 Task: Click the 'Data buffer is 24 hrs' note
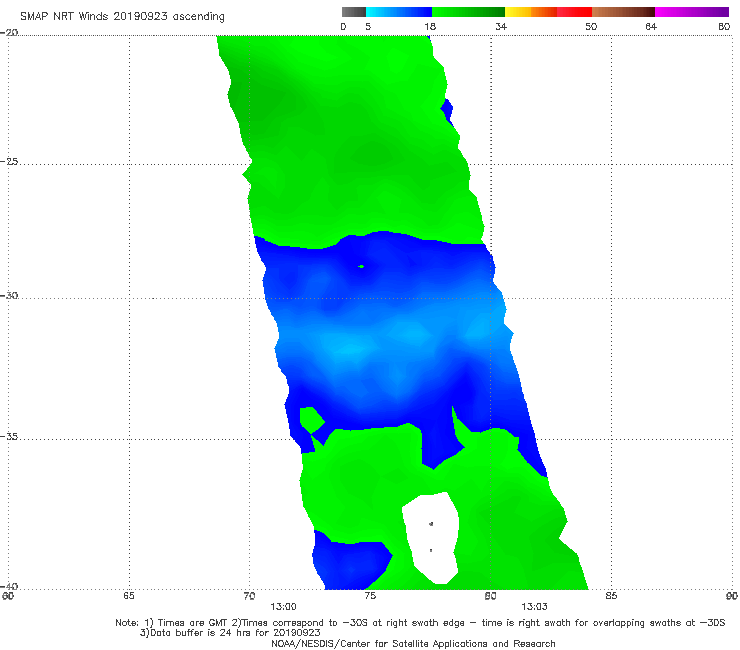click(x=230, y=633)
